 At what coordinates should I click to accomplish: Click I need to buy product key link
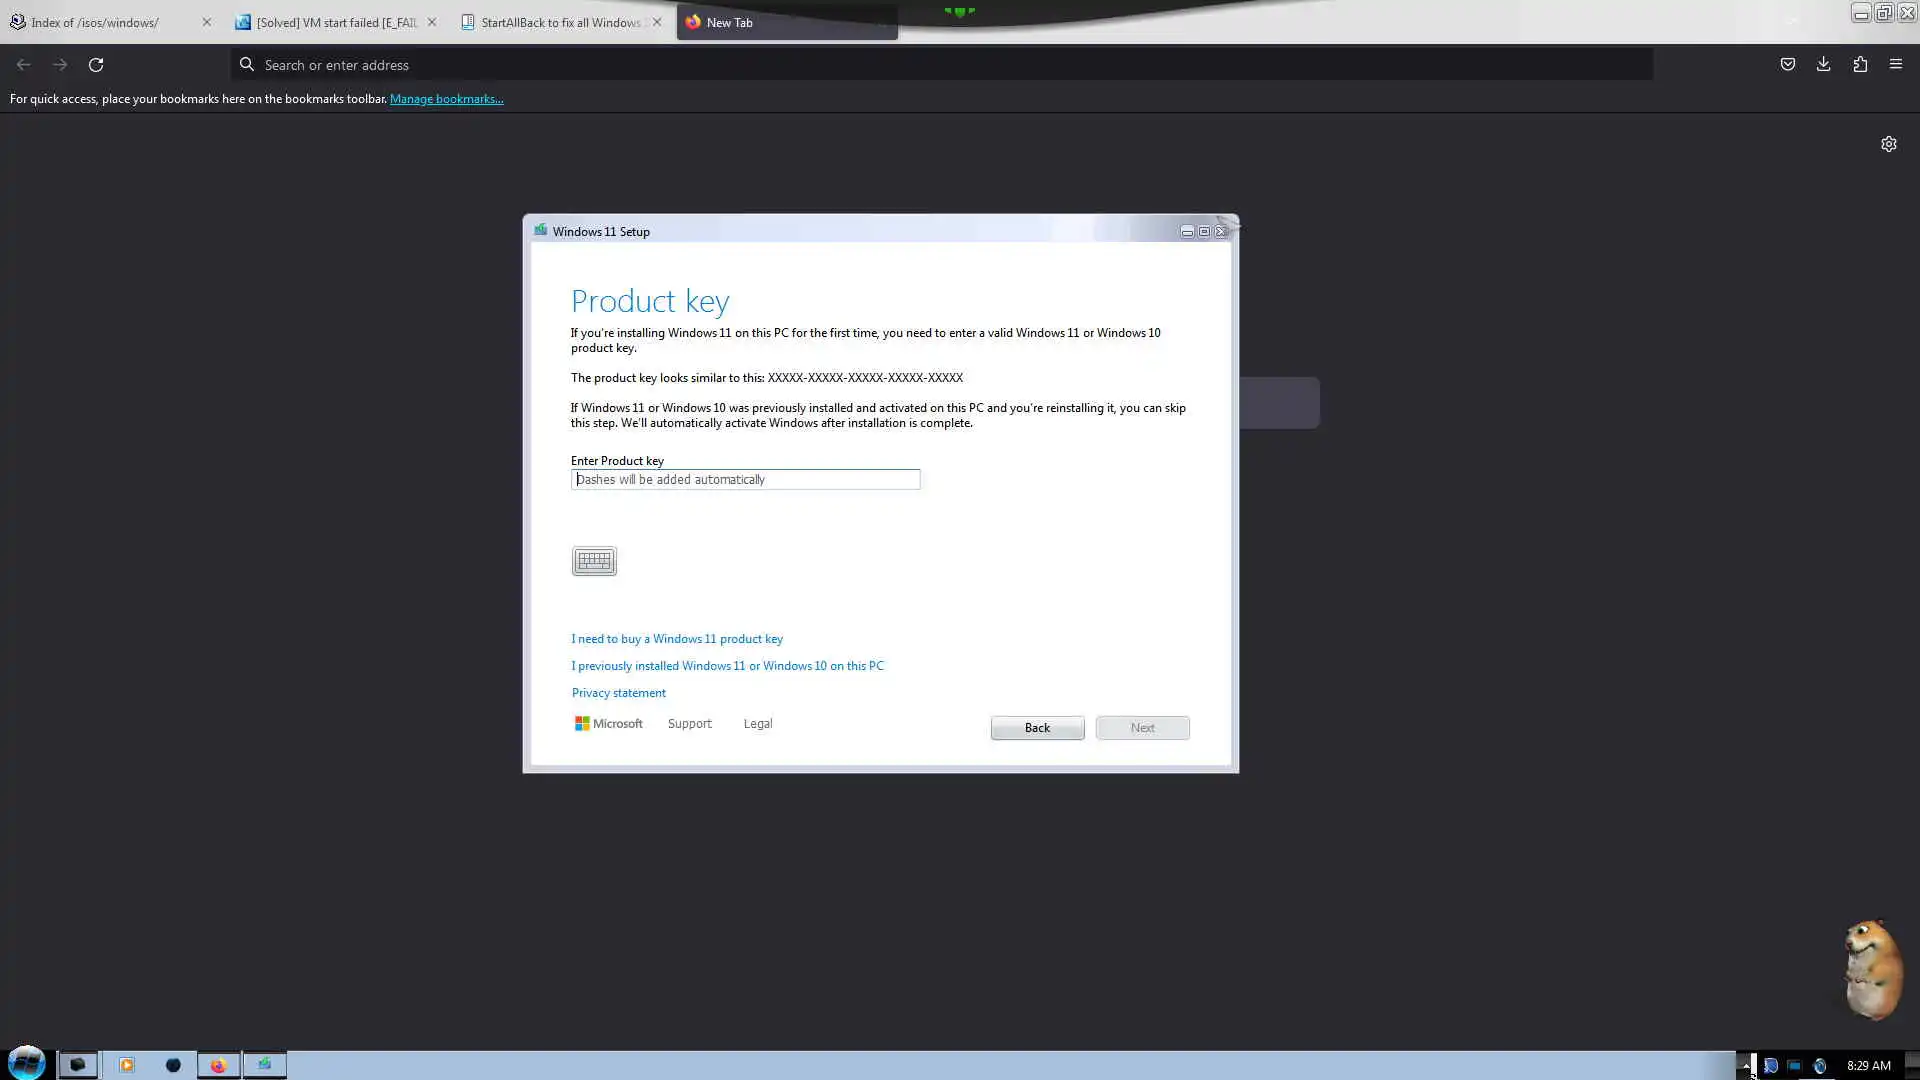pos(677,639)
